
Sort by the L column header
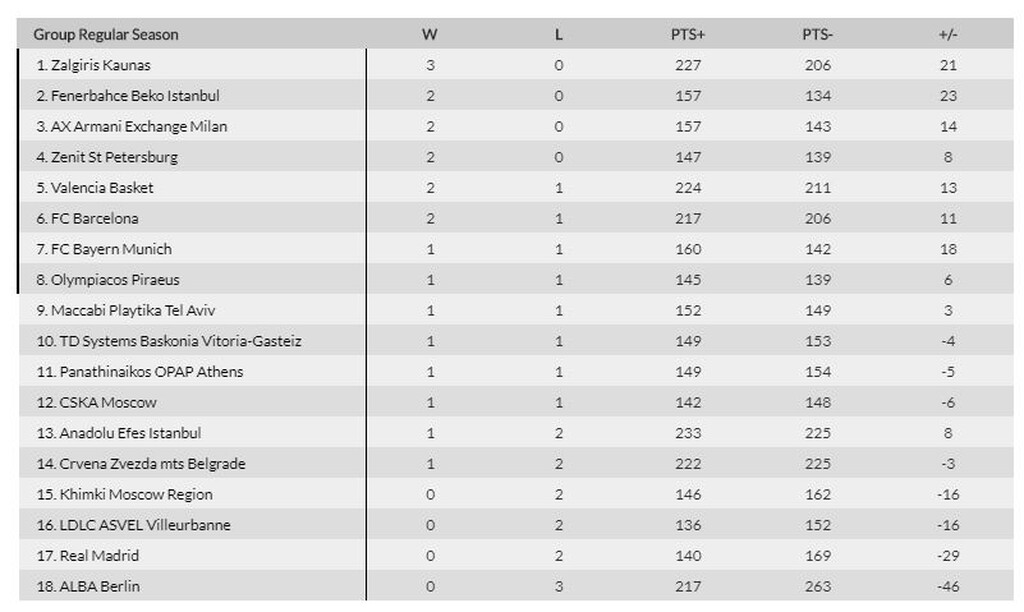[559, 34]
